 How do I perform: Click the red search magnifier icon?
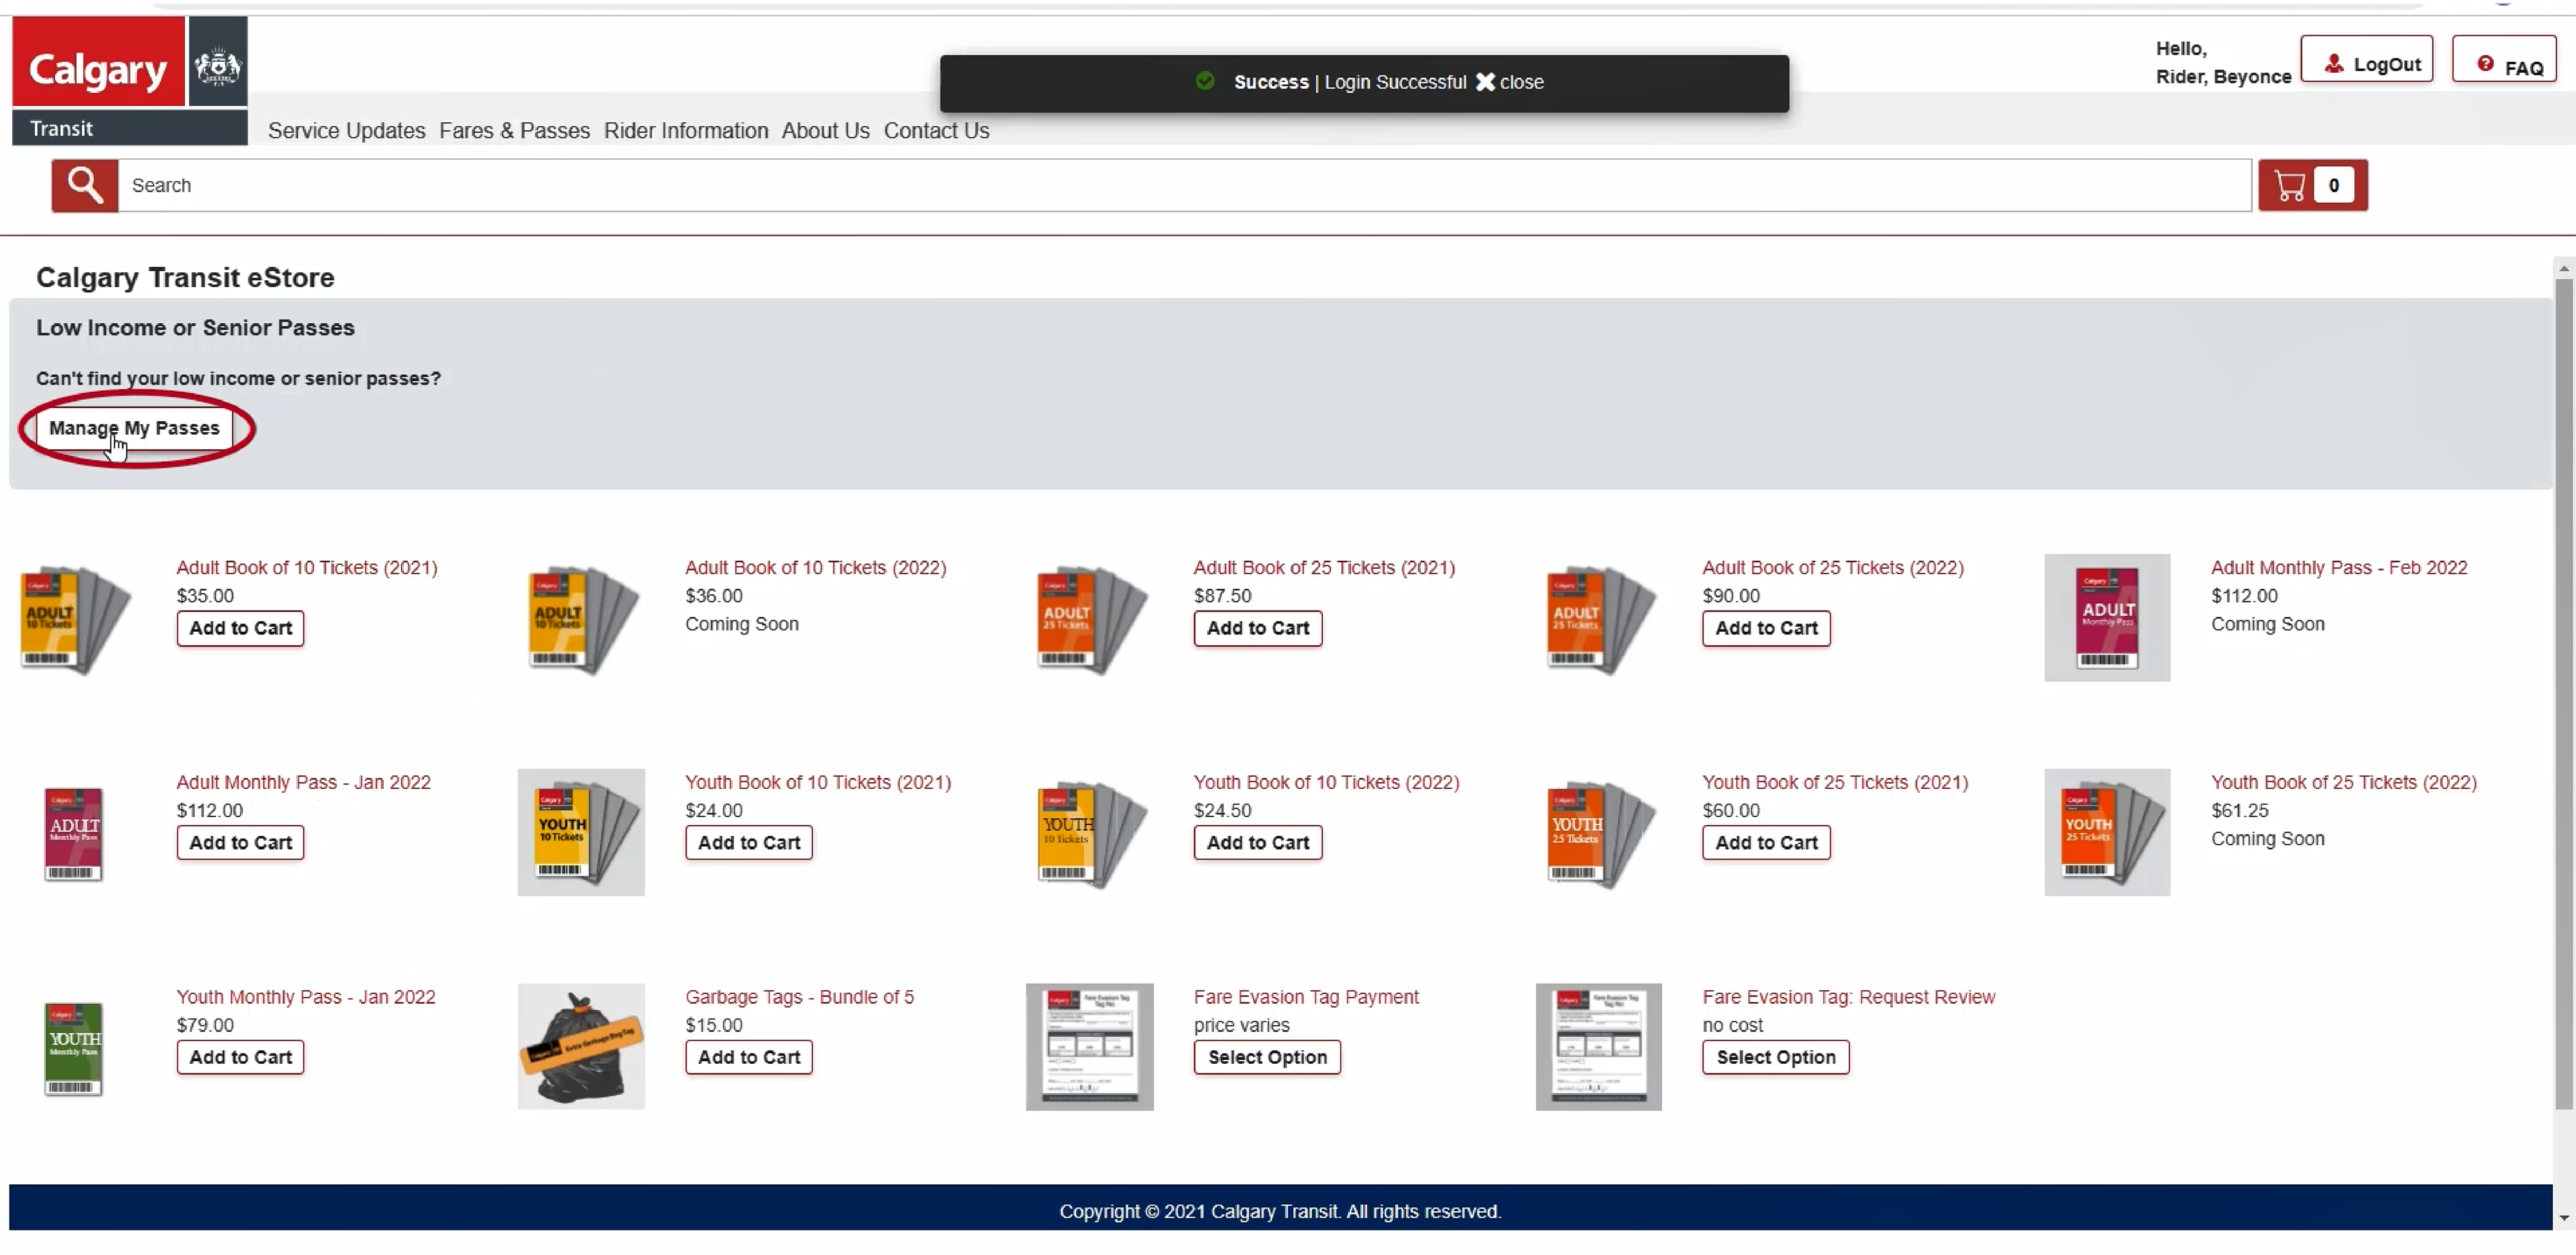coord(85,186)
